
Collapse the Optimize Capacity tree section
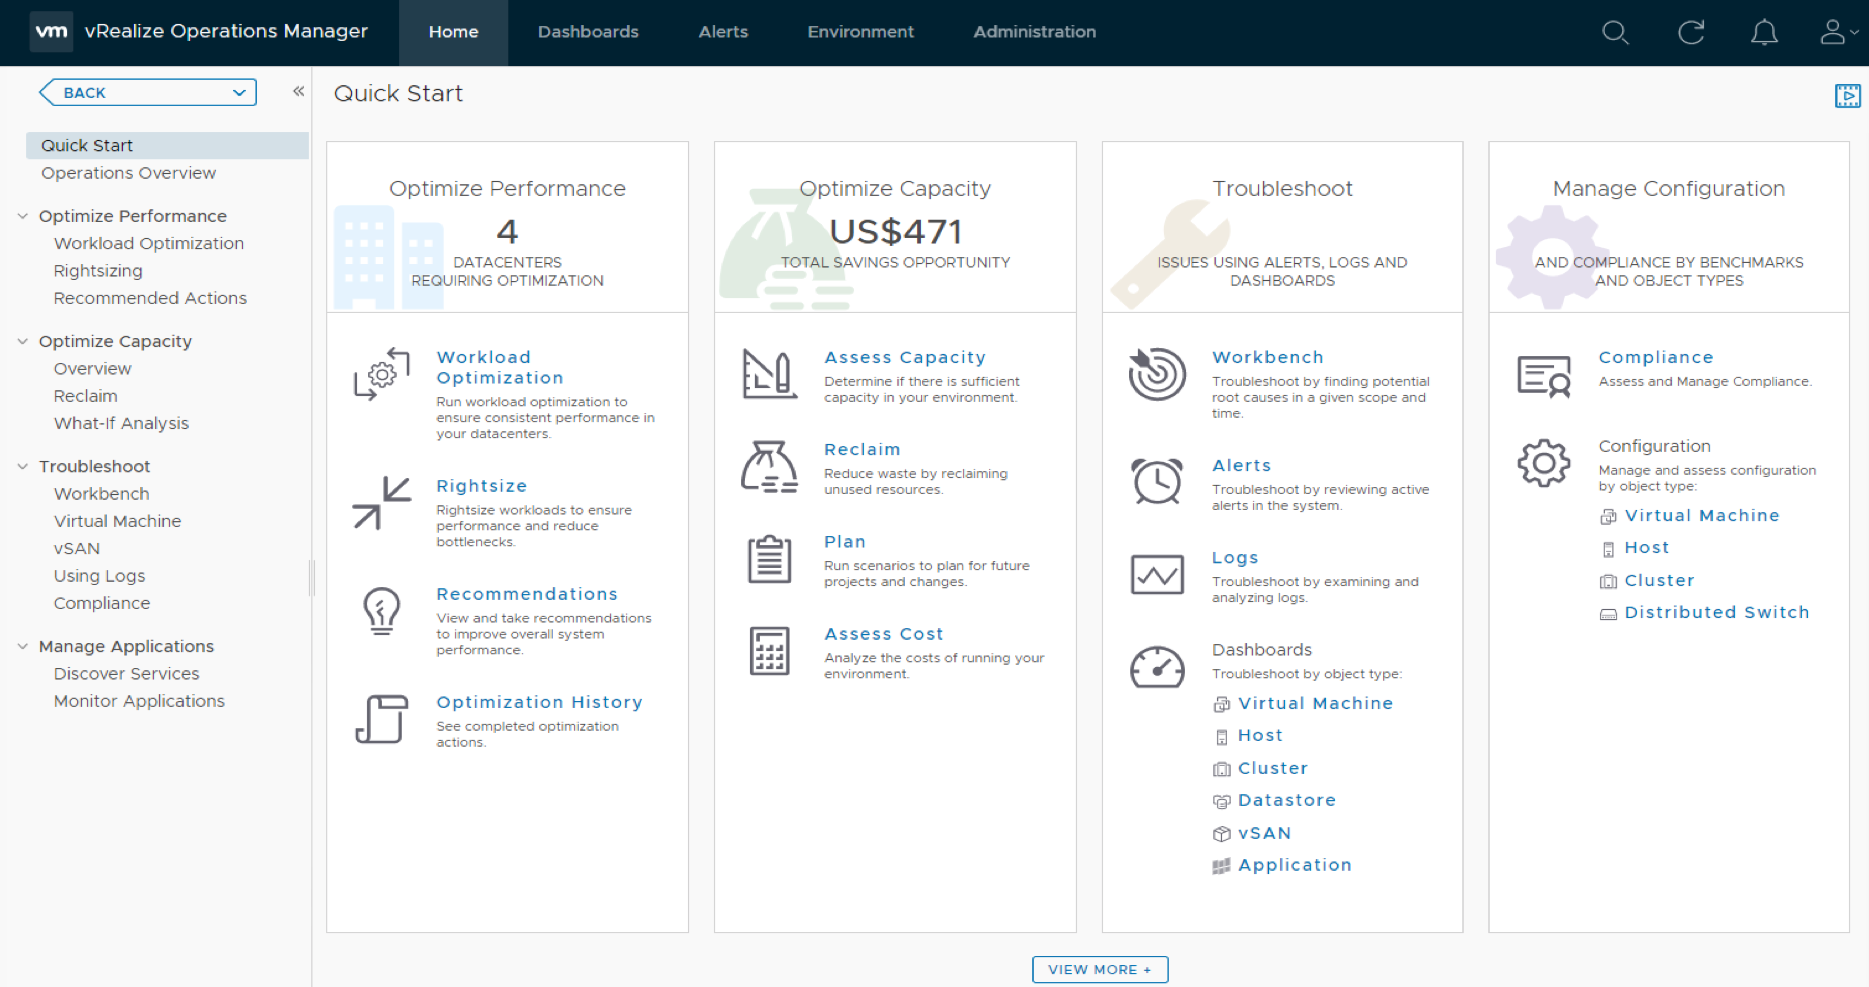point(23,341)
